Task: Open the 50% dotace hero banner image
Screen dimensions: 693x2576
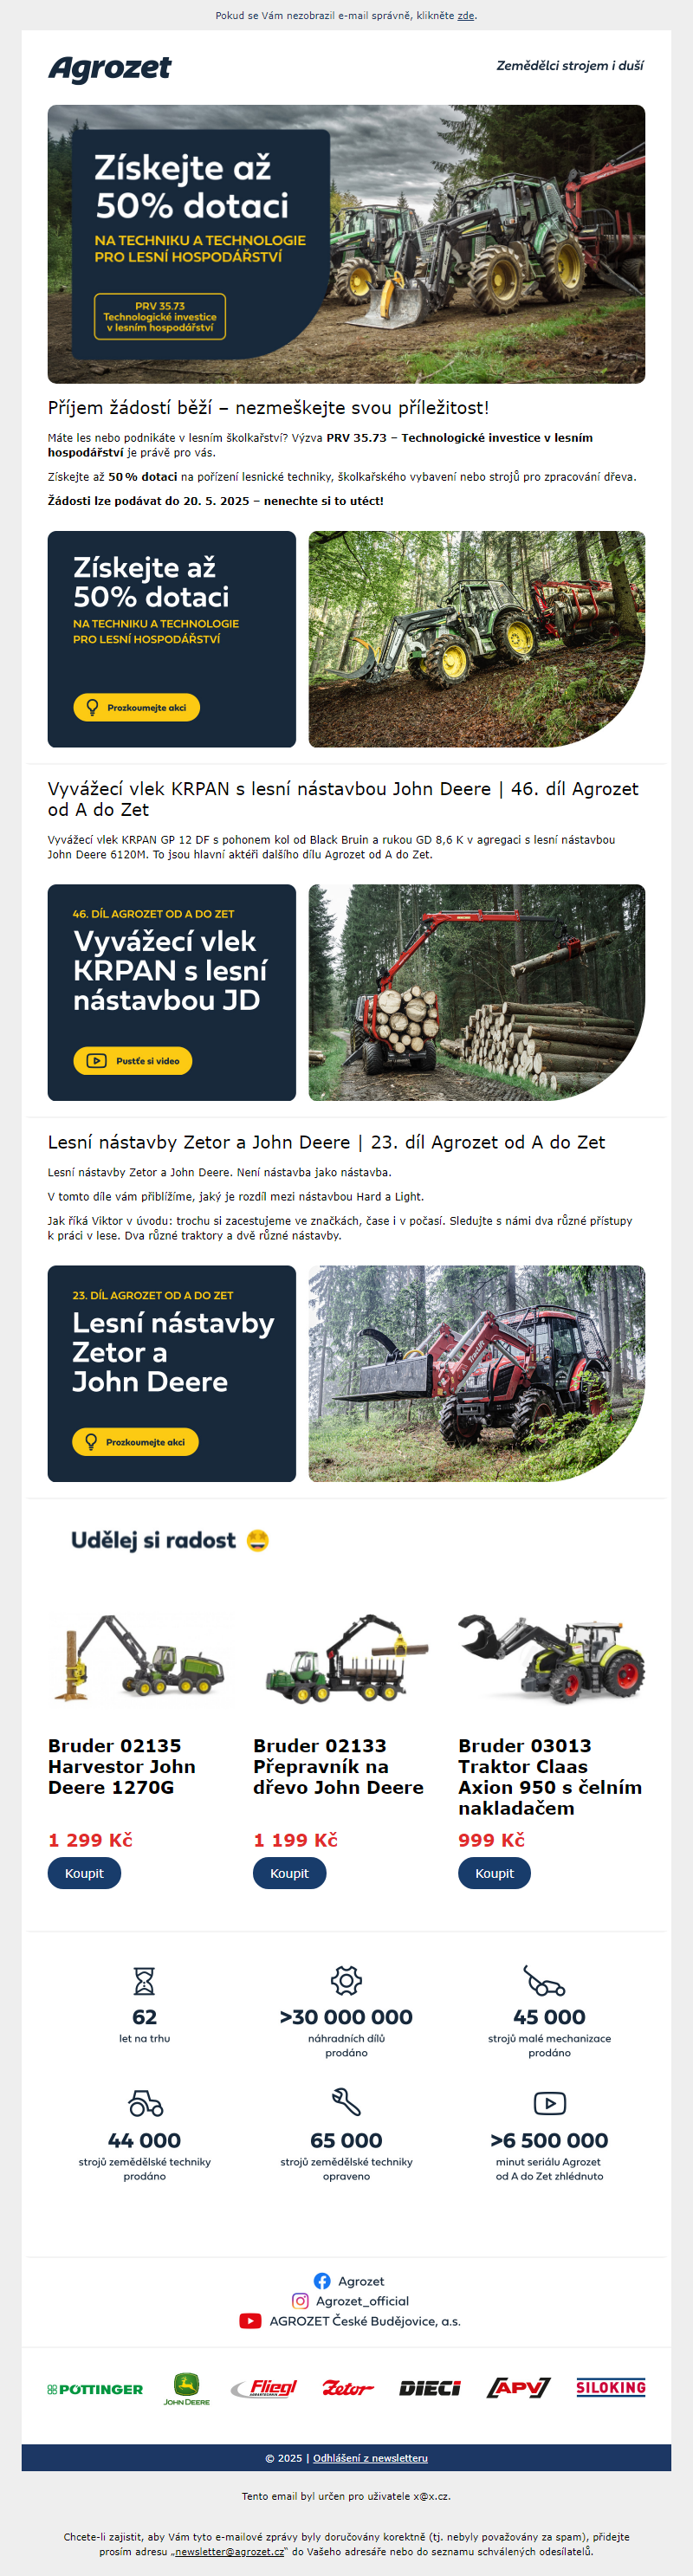Action: [346, 244]
